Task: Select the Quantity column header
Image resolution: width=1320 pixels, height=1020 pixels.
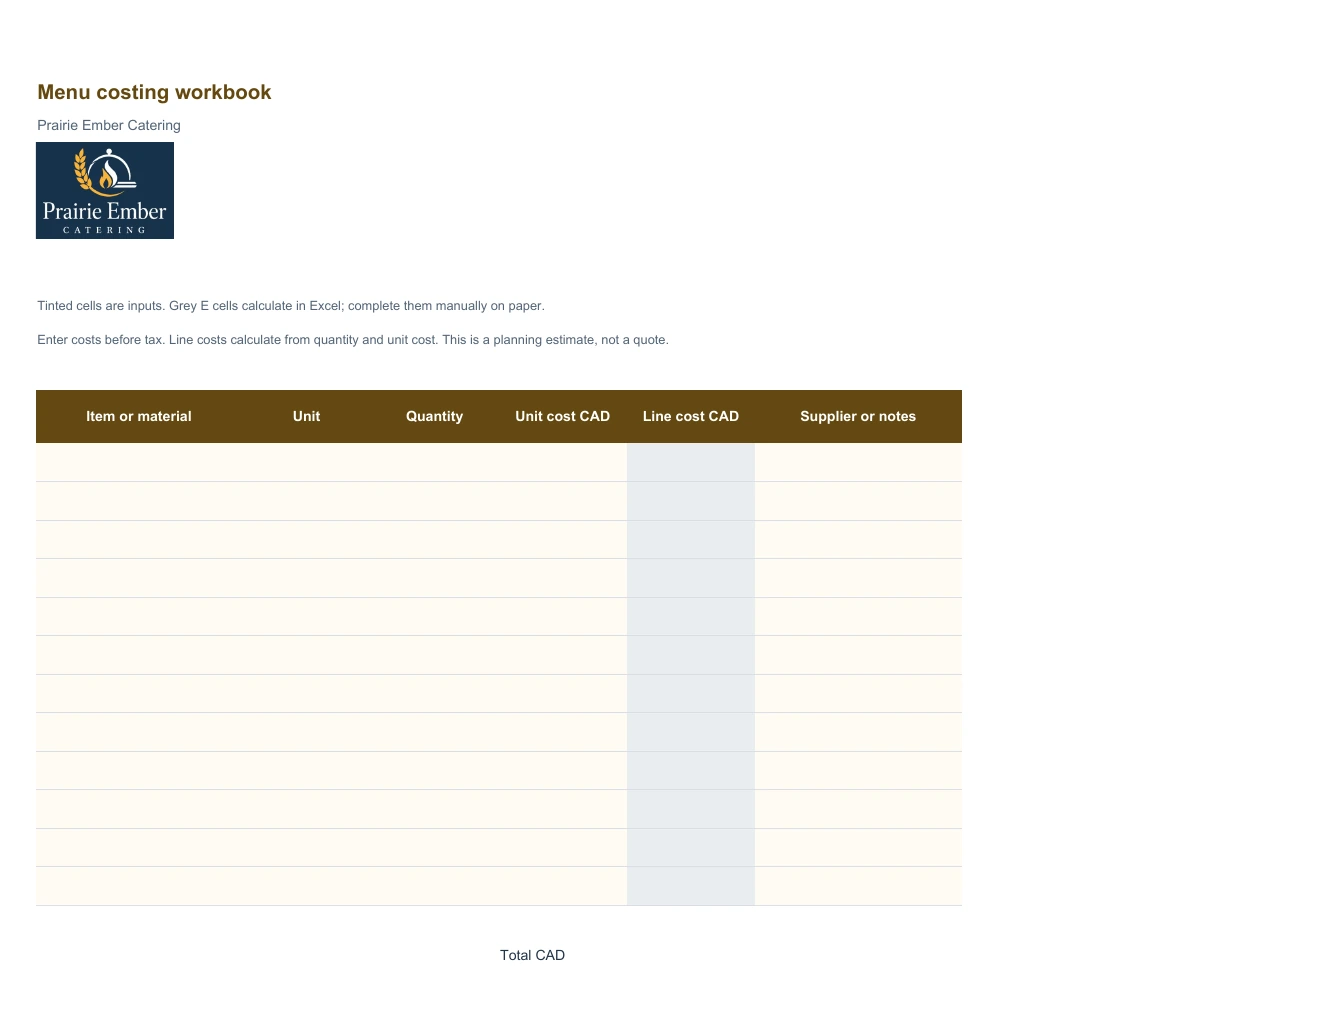Action: coord(434,416)
